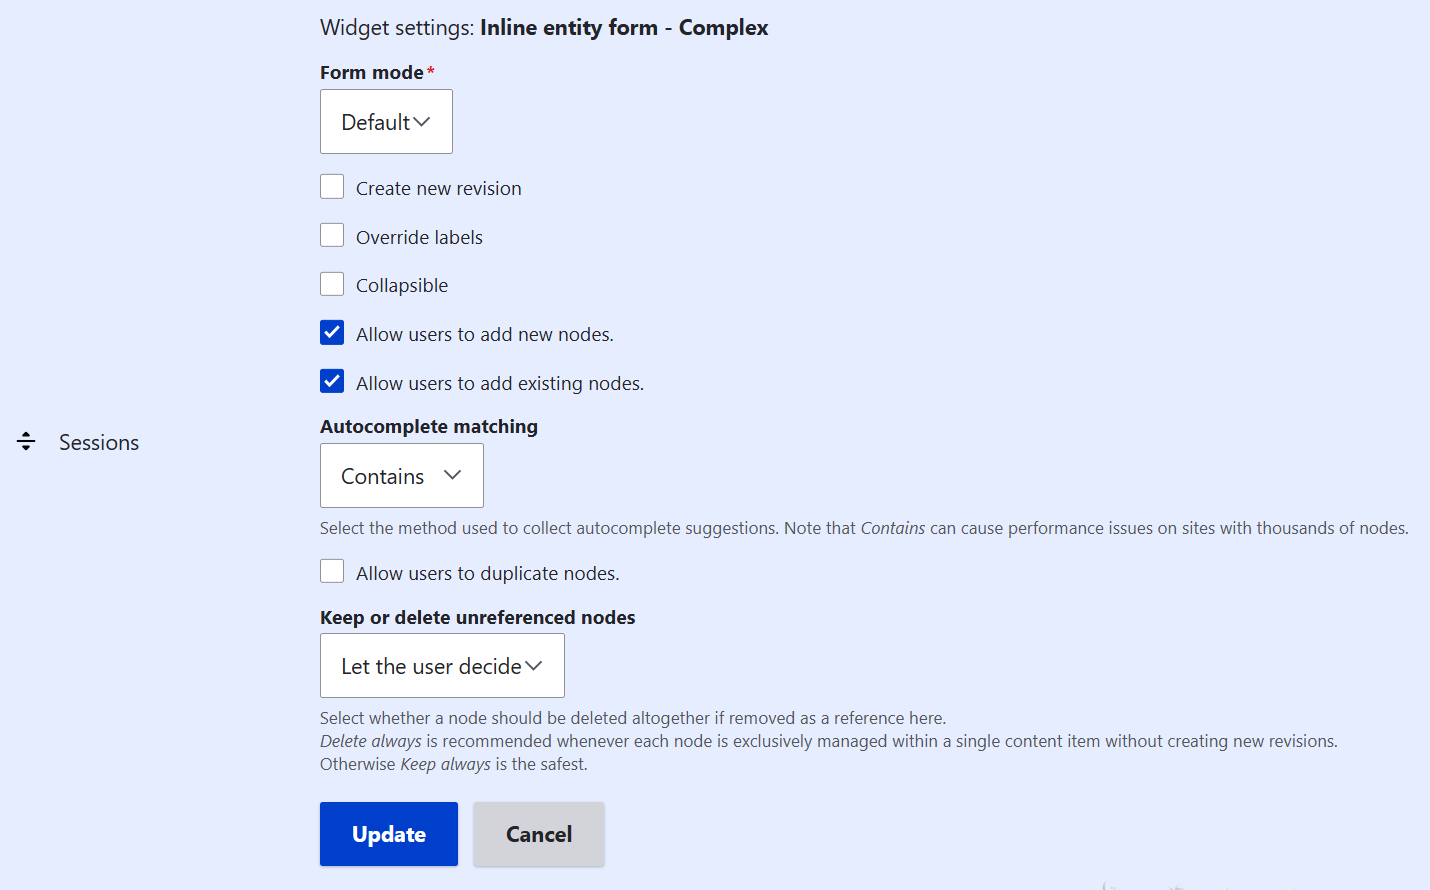The image size is (1430, 890).
Task: Toggle the 'Collapsible' checkbox
Action: 332,283
